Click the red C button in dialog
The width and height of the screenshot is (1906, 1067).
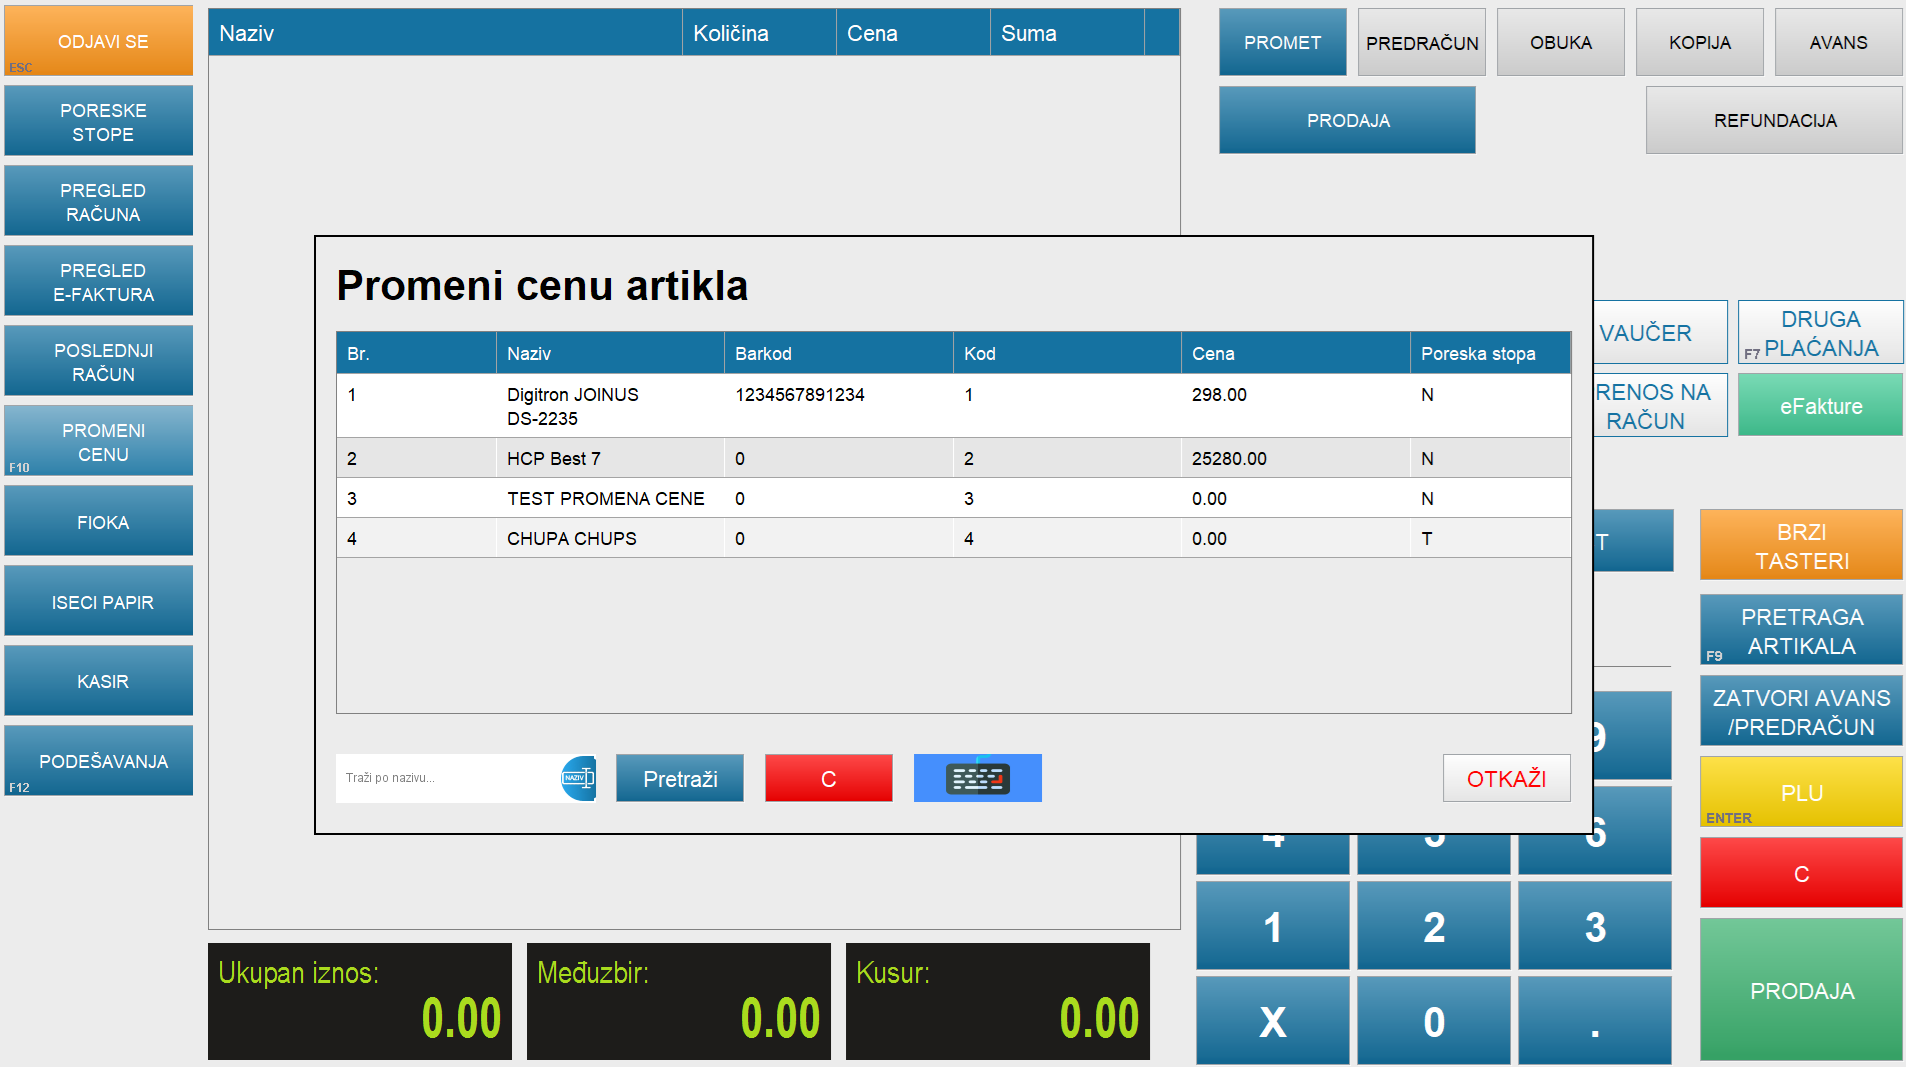[x=828, y=778]
